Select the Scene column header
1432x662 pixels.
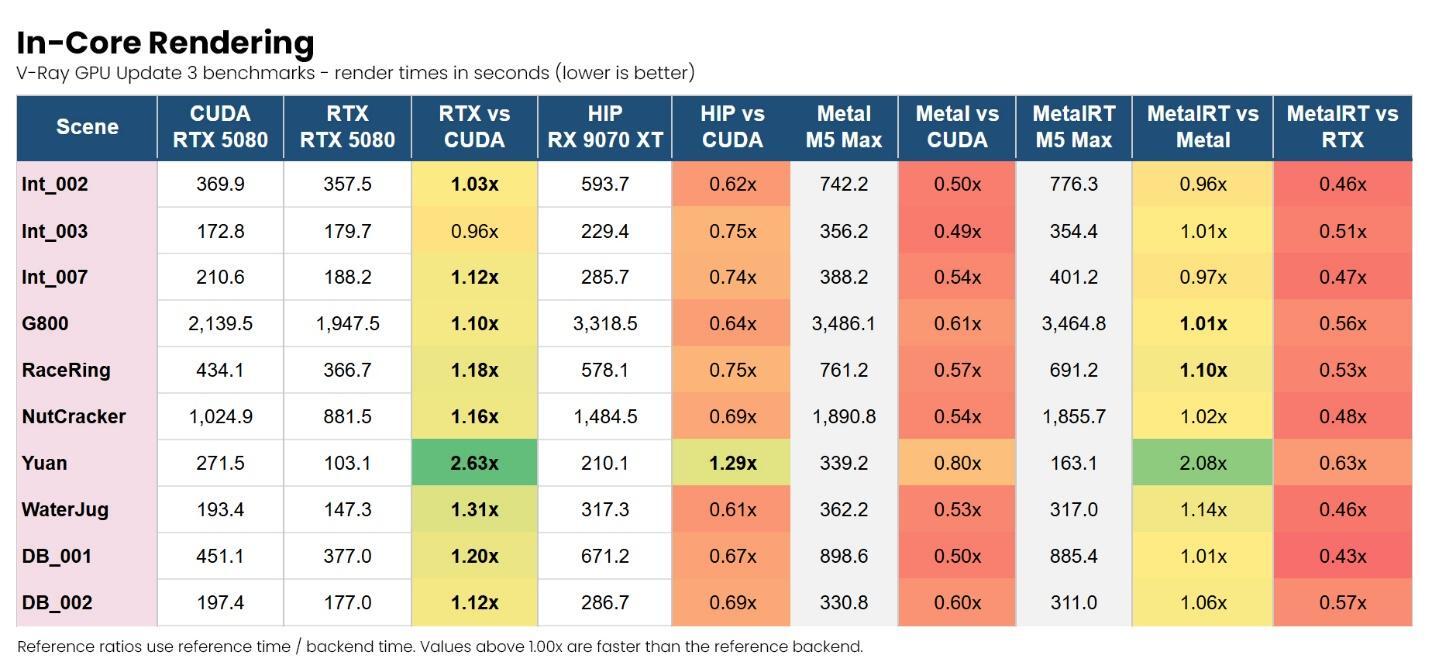click(x=87, y=127)
